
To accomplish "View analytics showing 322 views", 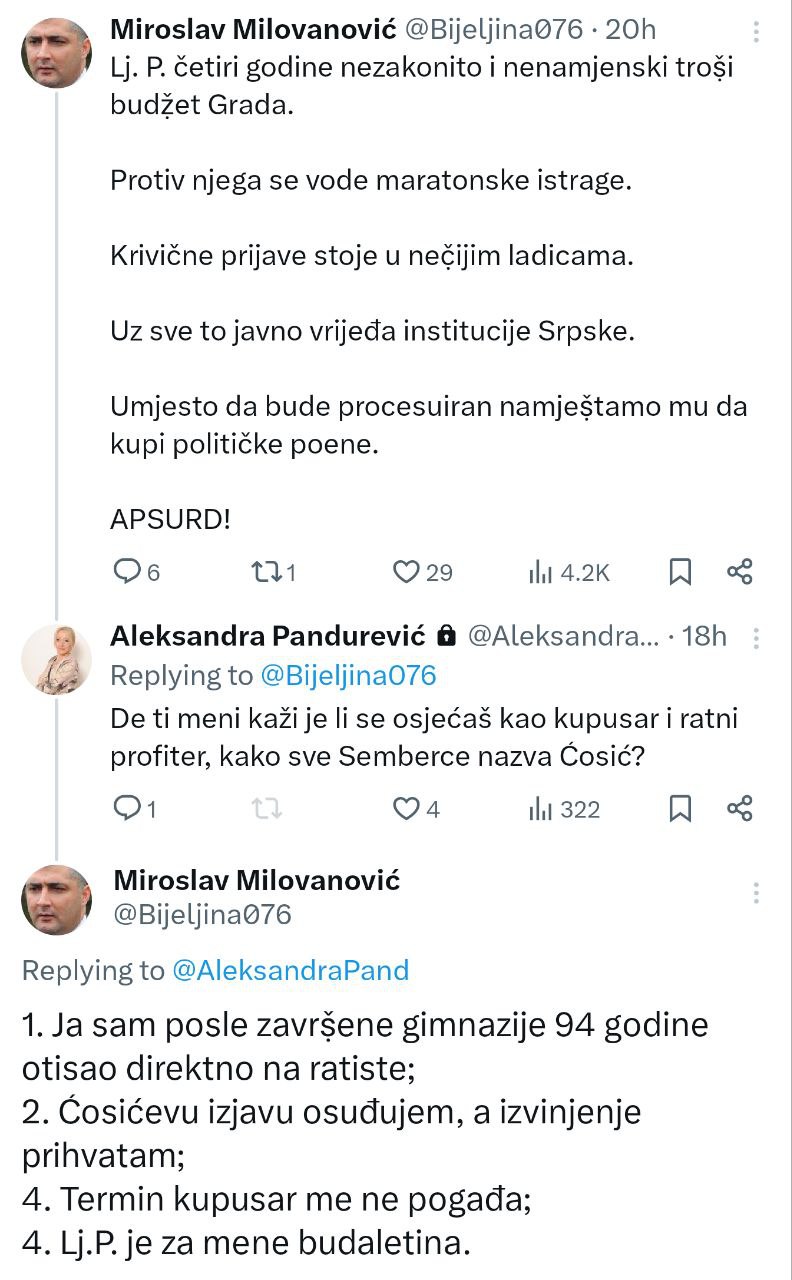I will tap(541, 808).
